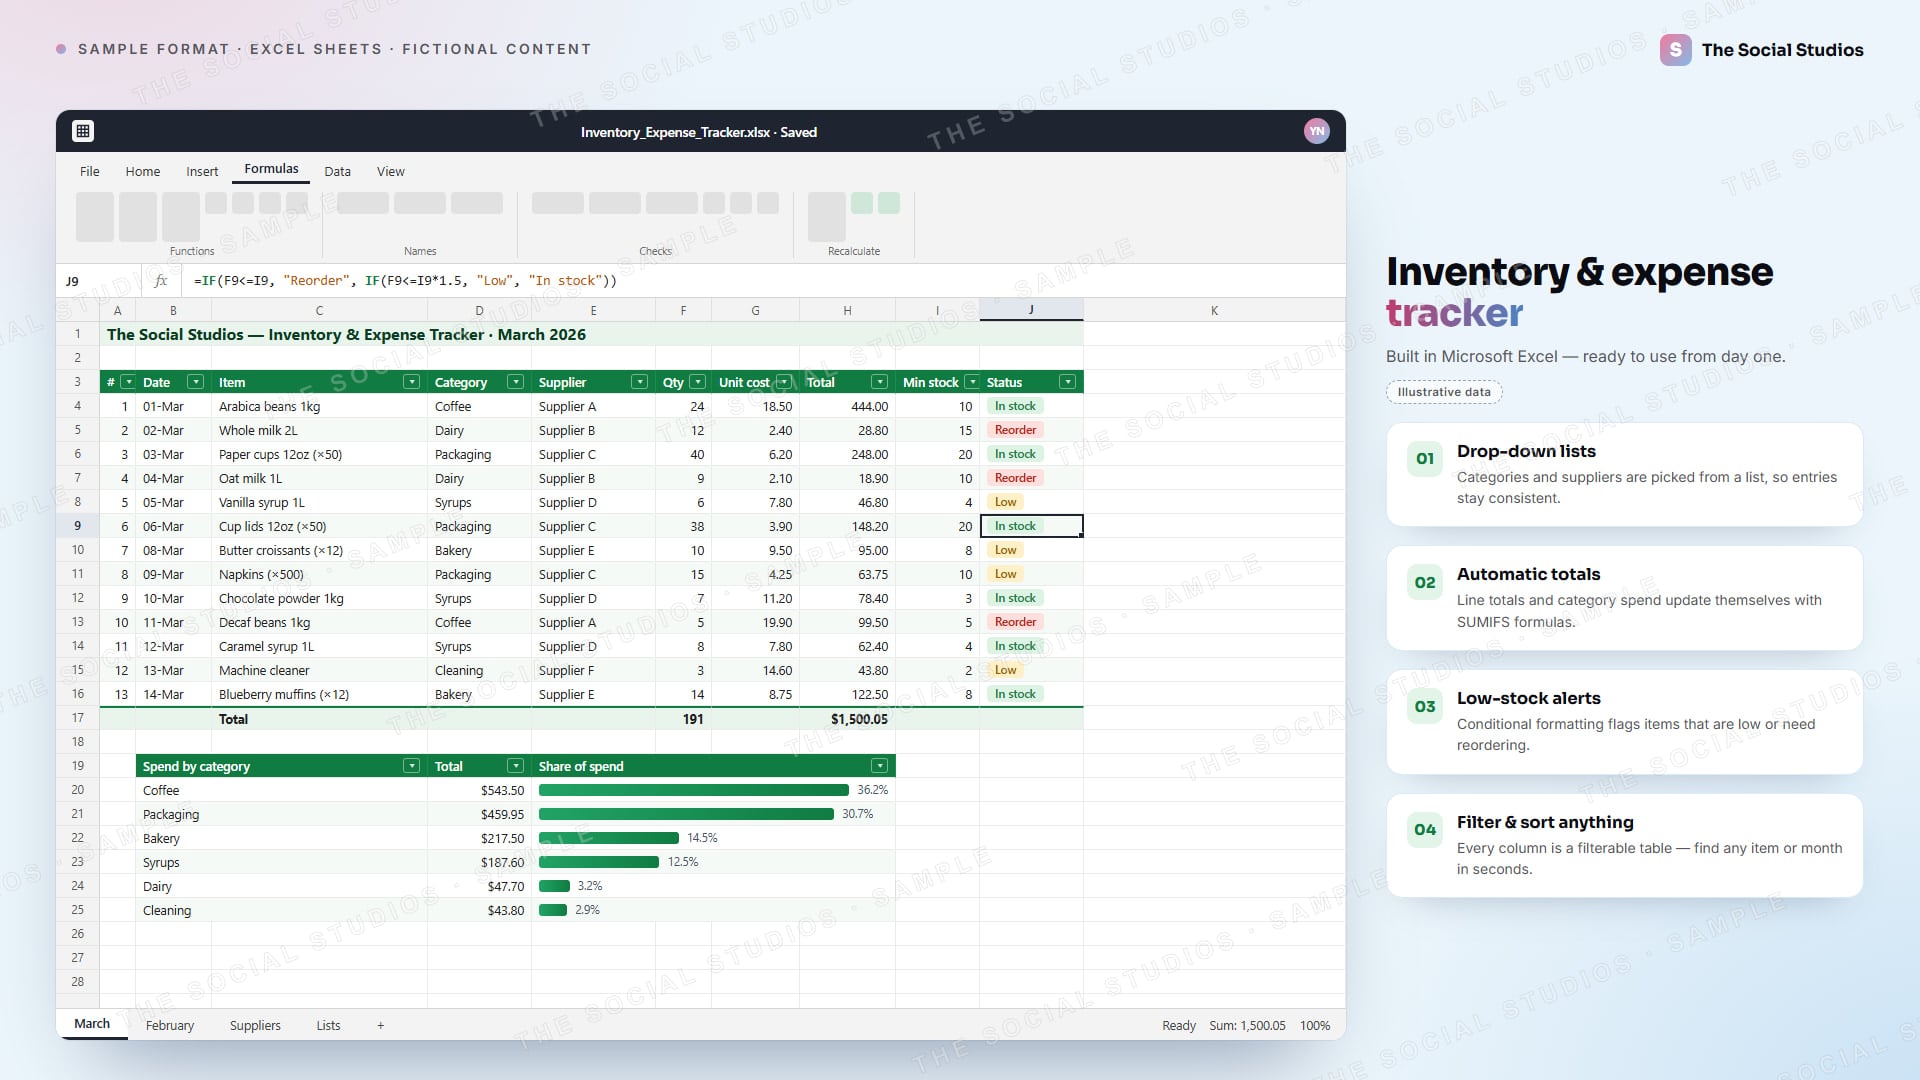Open the Qty column filter arrow
This screenshot has height=1080, width=1920.
(x=698, y=382)
